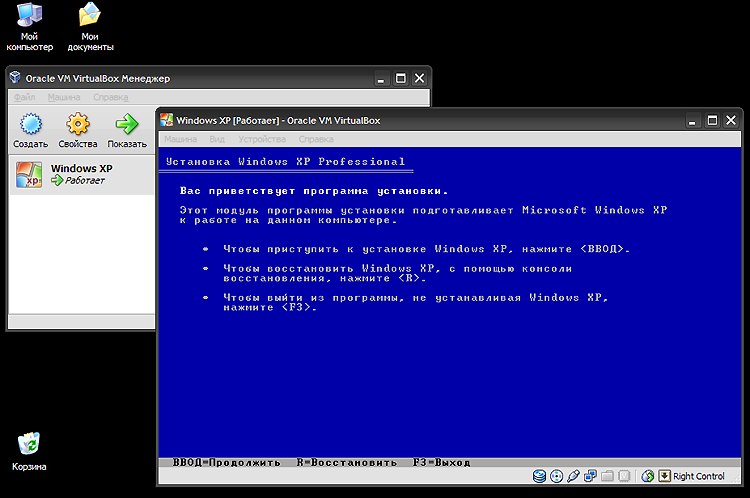Click the keyboard capture arrow next to Right Control

point(664,476)
